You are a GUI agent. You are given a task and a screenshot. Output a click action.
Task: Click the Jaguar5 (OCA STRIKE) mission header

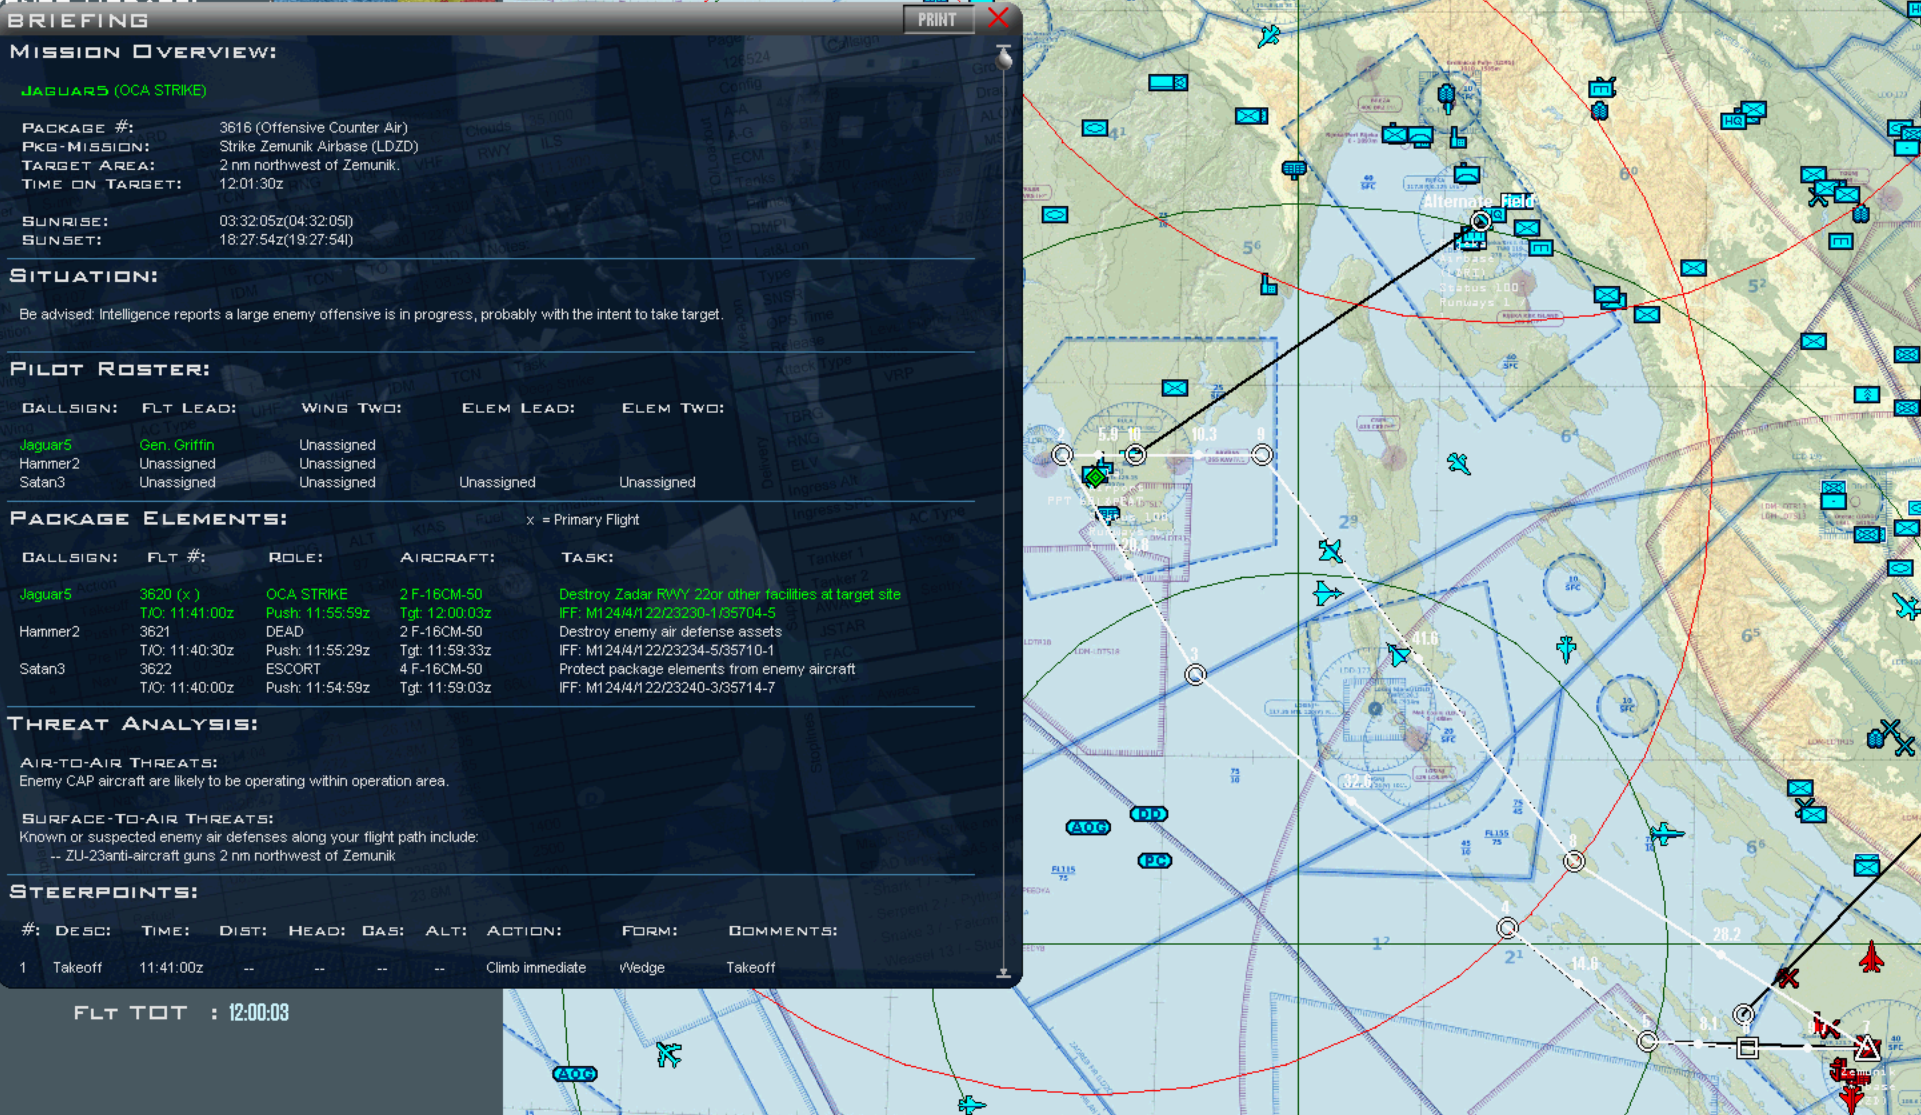(114, 90)
